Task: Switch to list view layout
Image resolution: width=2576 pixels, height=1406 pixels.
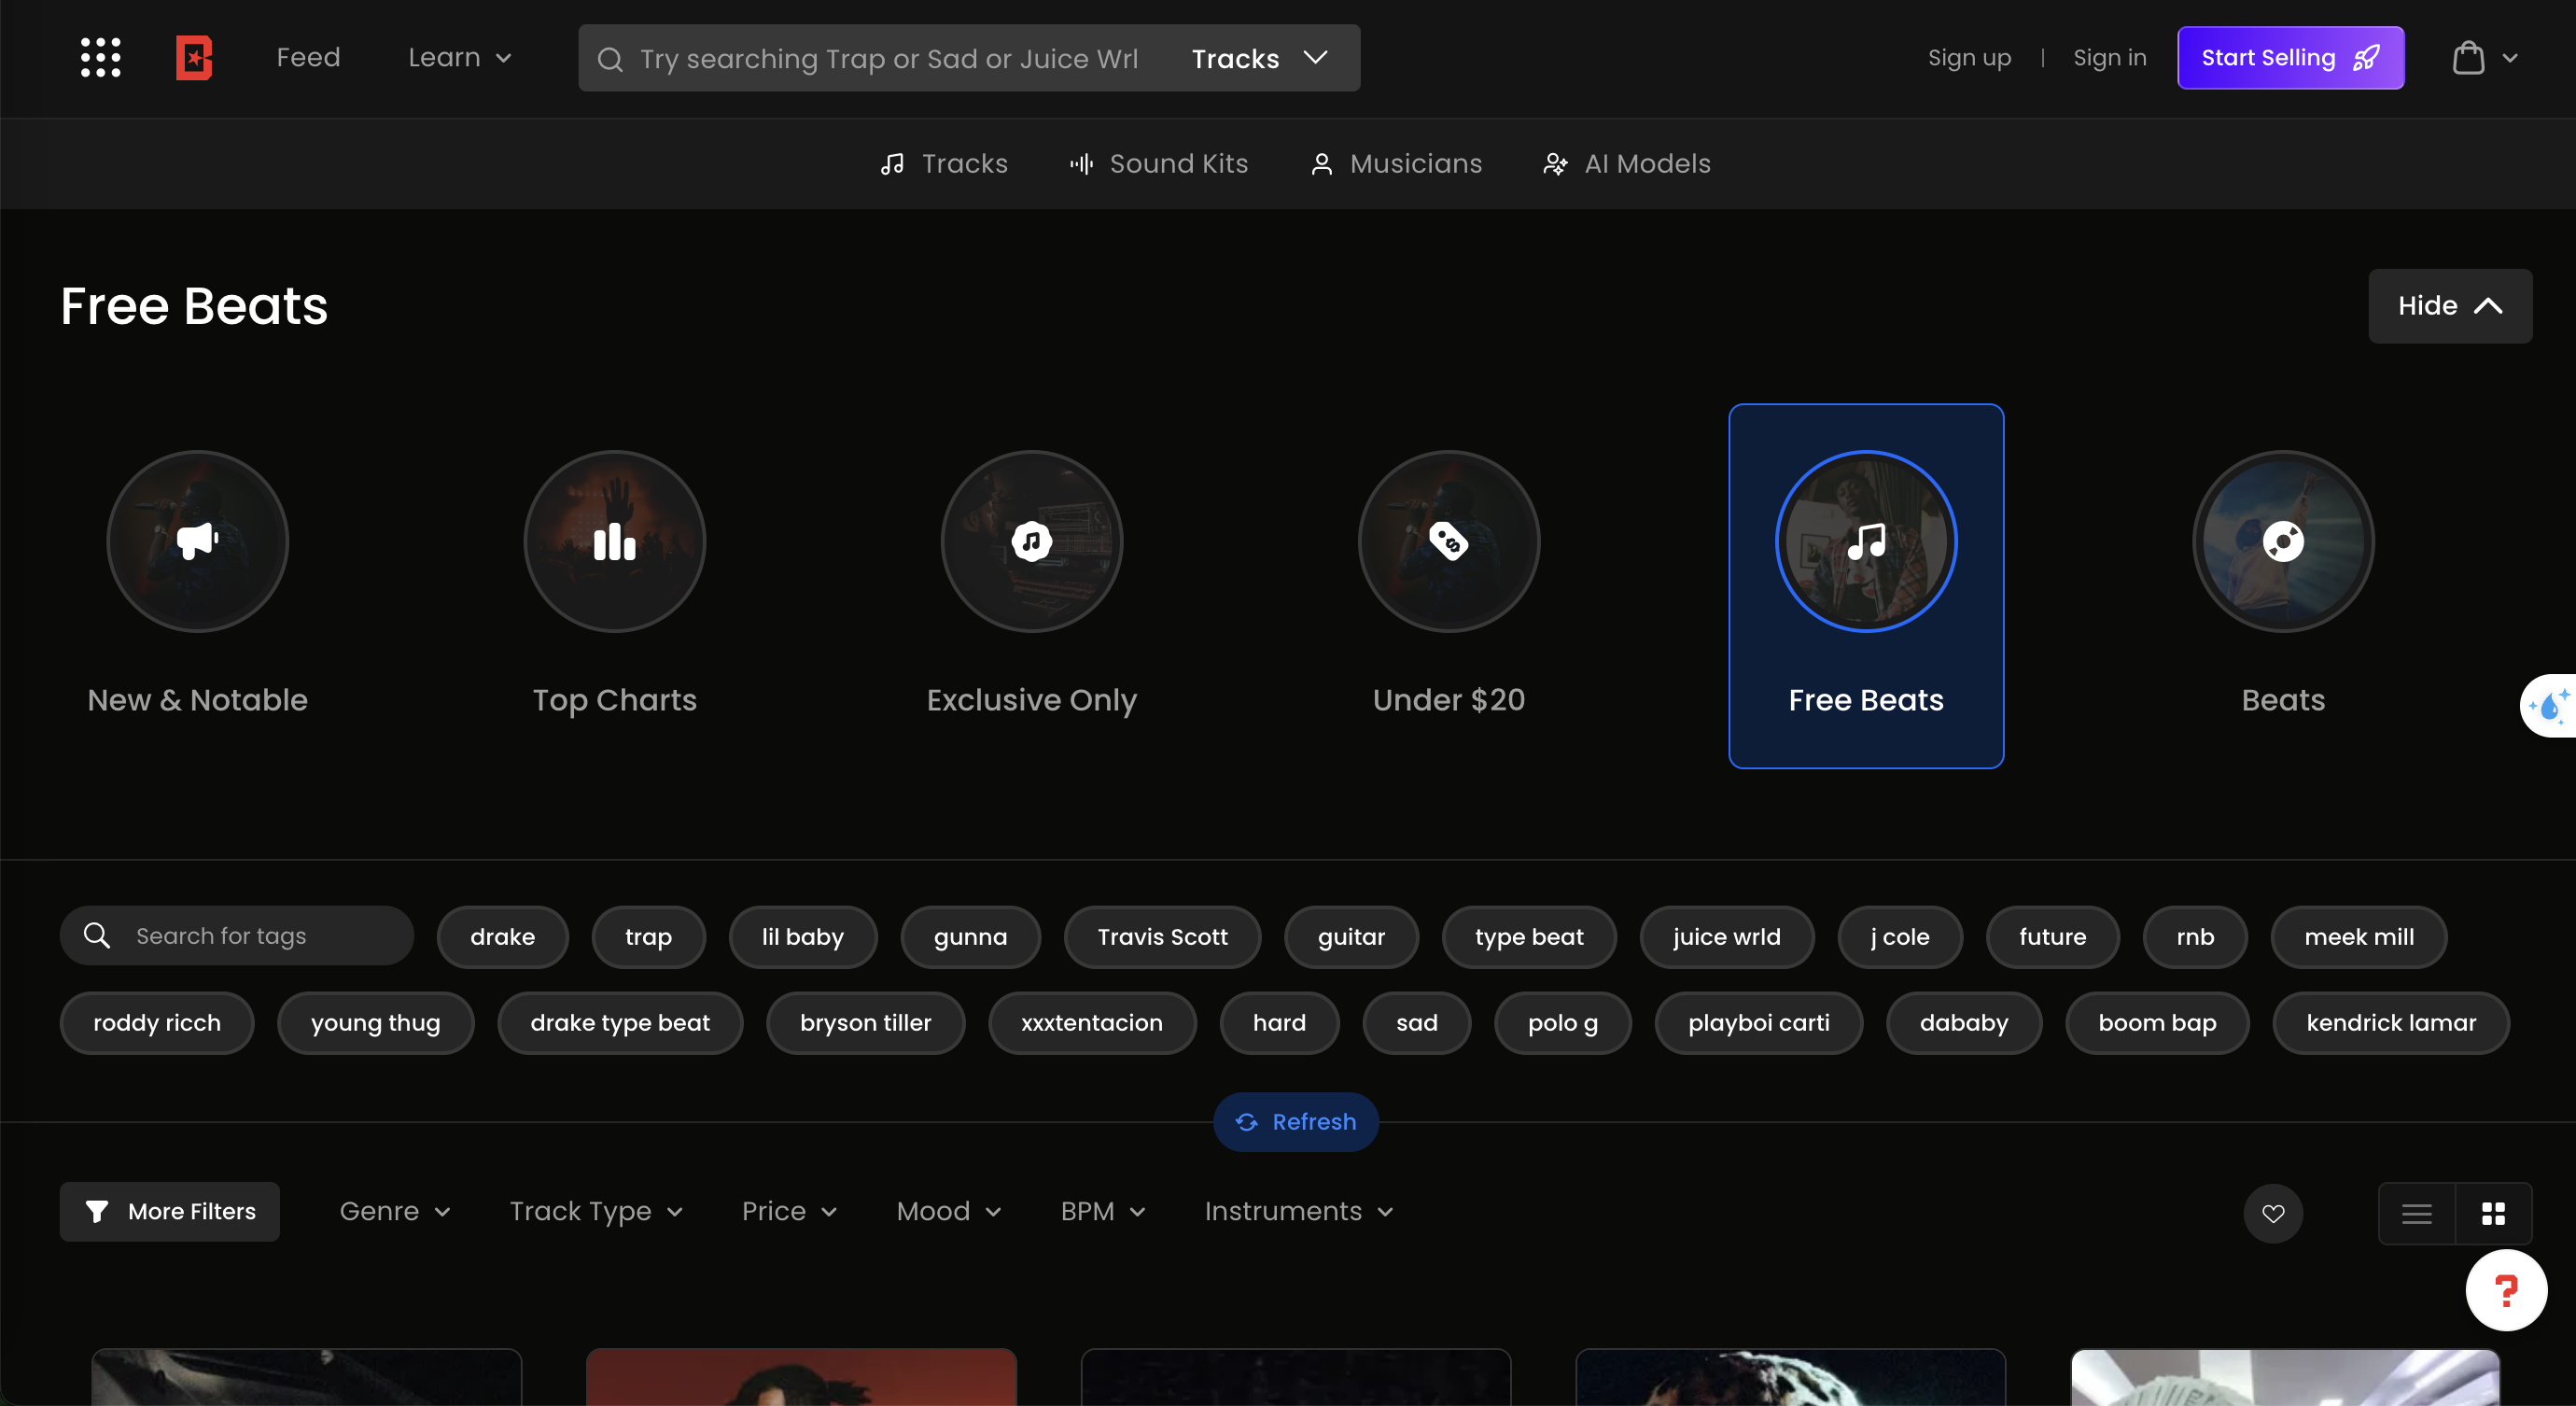Action: tap(2416, 1213)
